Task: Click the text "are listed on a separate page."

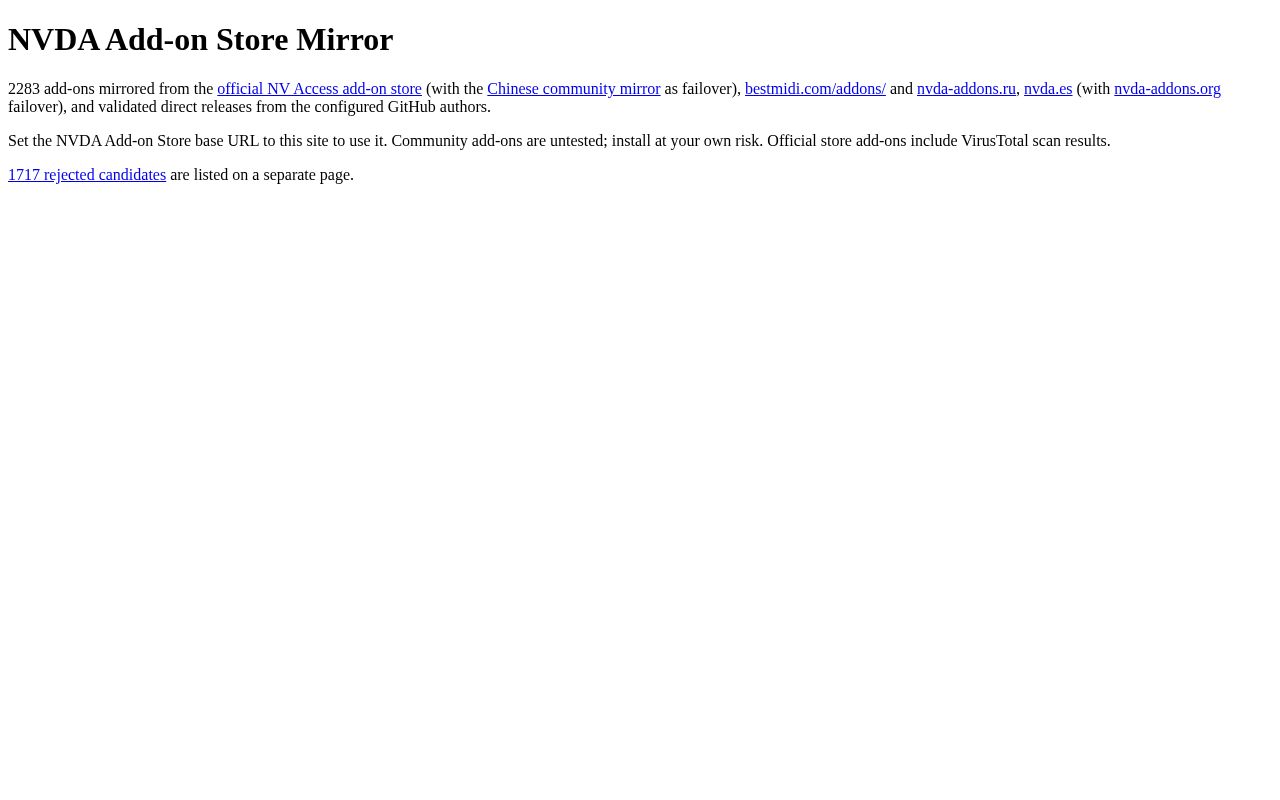Action: click(261, 175)
